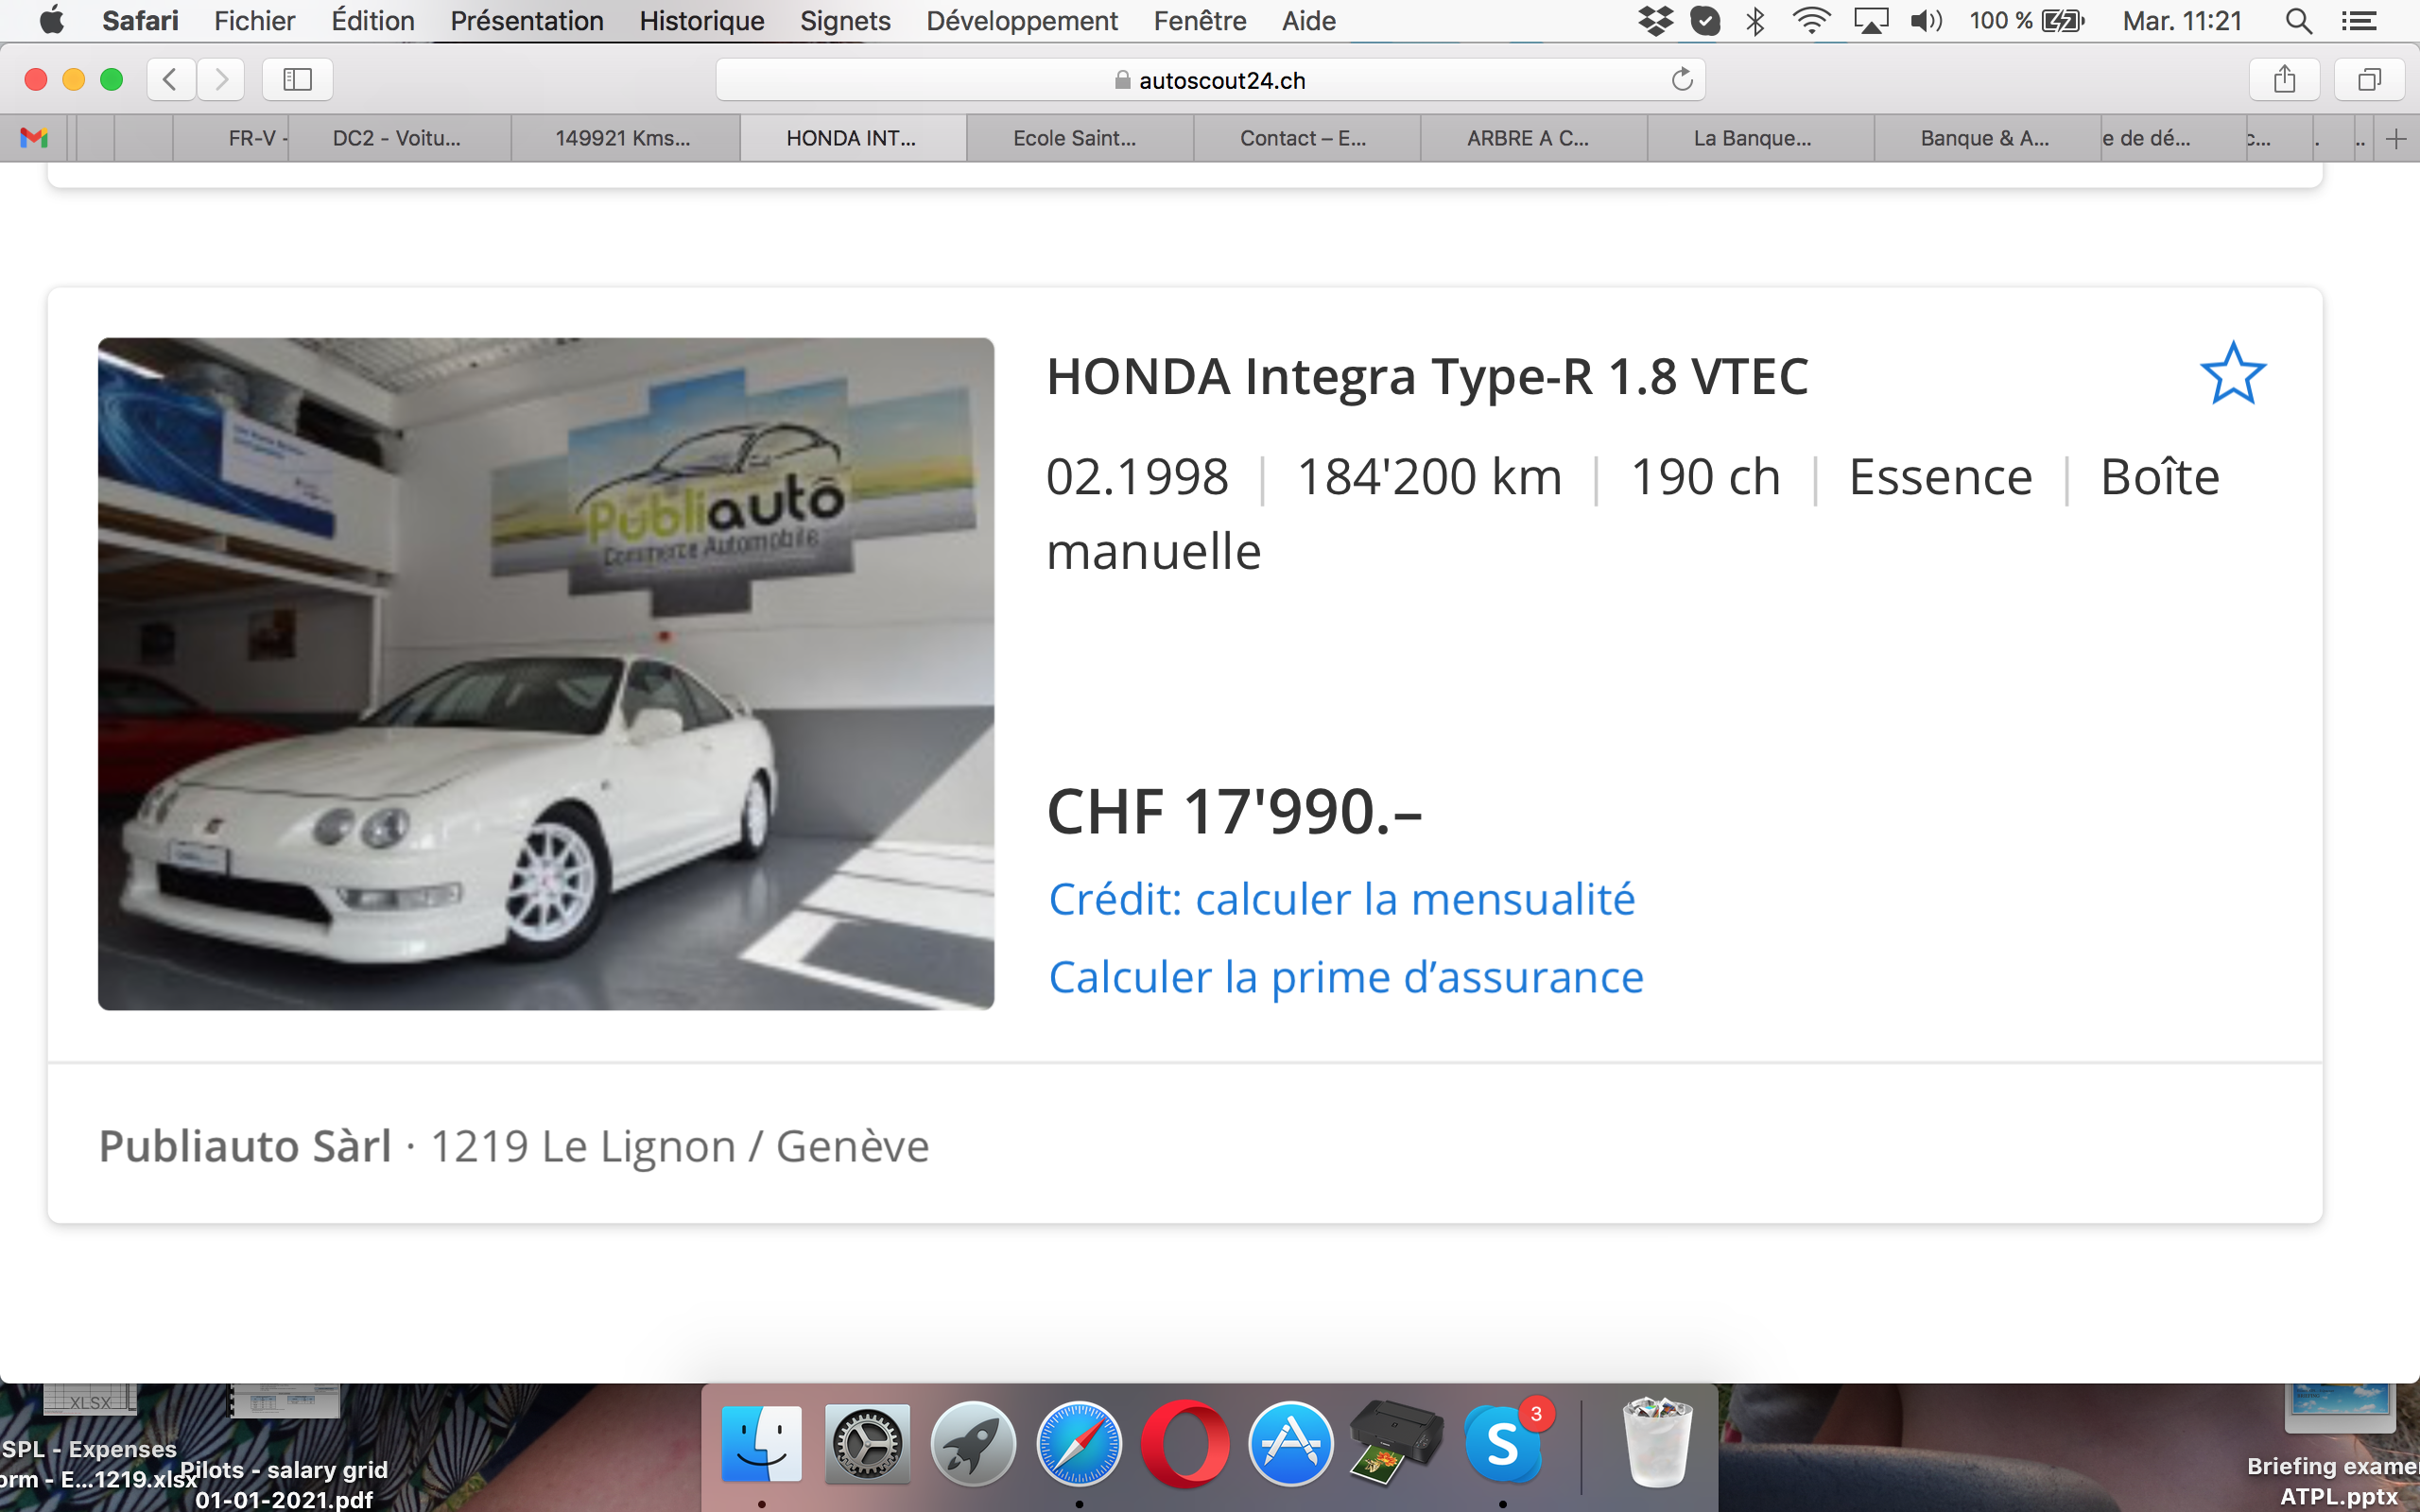Switch to the HONDA INT... tab
Viewport: 2420px width, 1512px height.
click(x=852, y=139)
